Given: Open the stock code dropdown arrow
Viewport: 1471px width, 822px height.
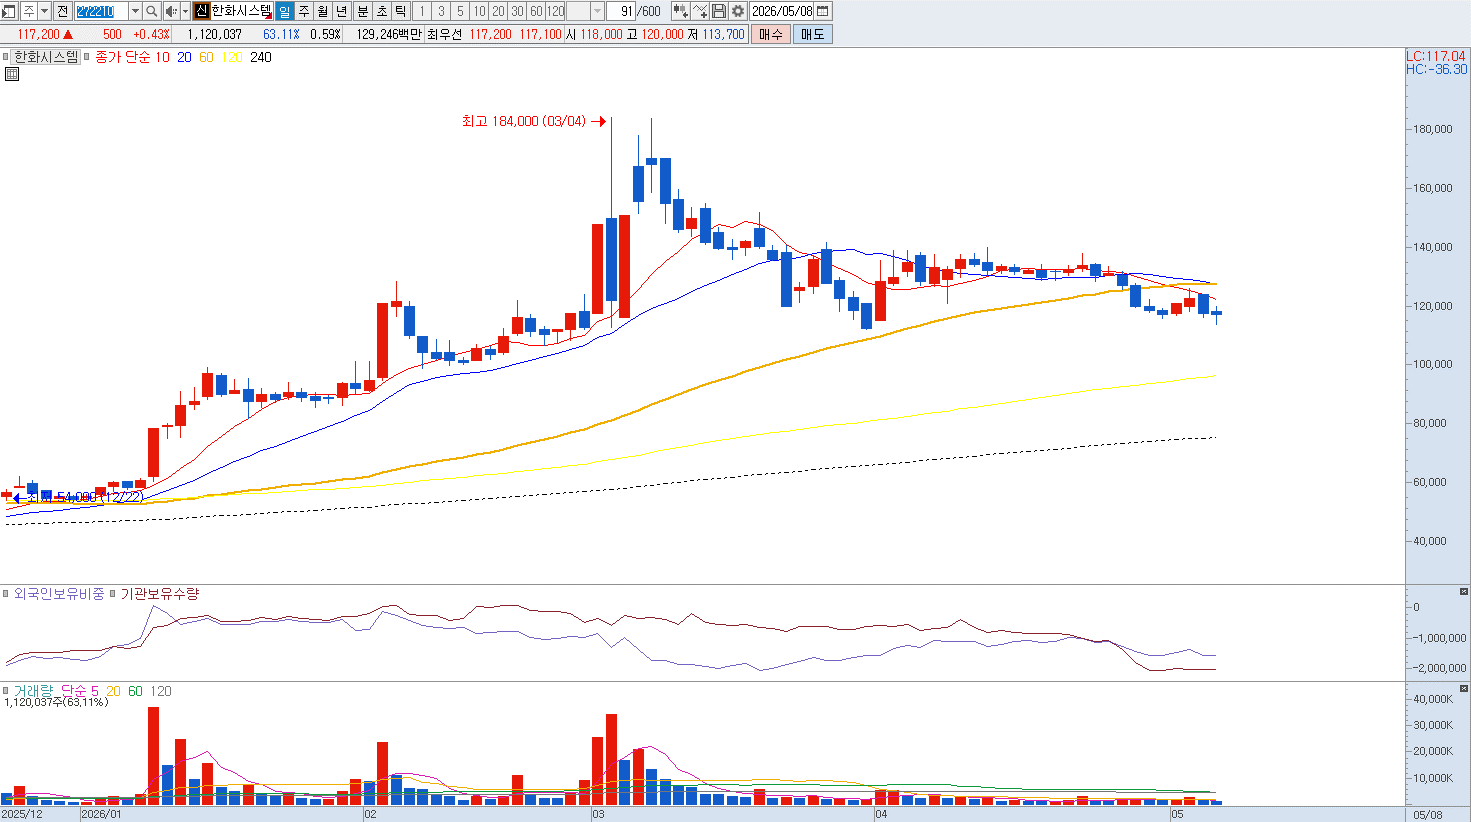Looking at the screenshot, I should (x=135, y=11).
